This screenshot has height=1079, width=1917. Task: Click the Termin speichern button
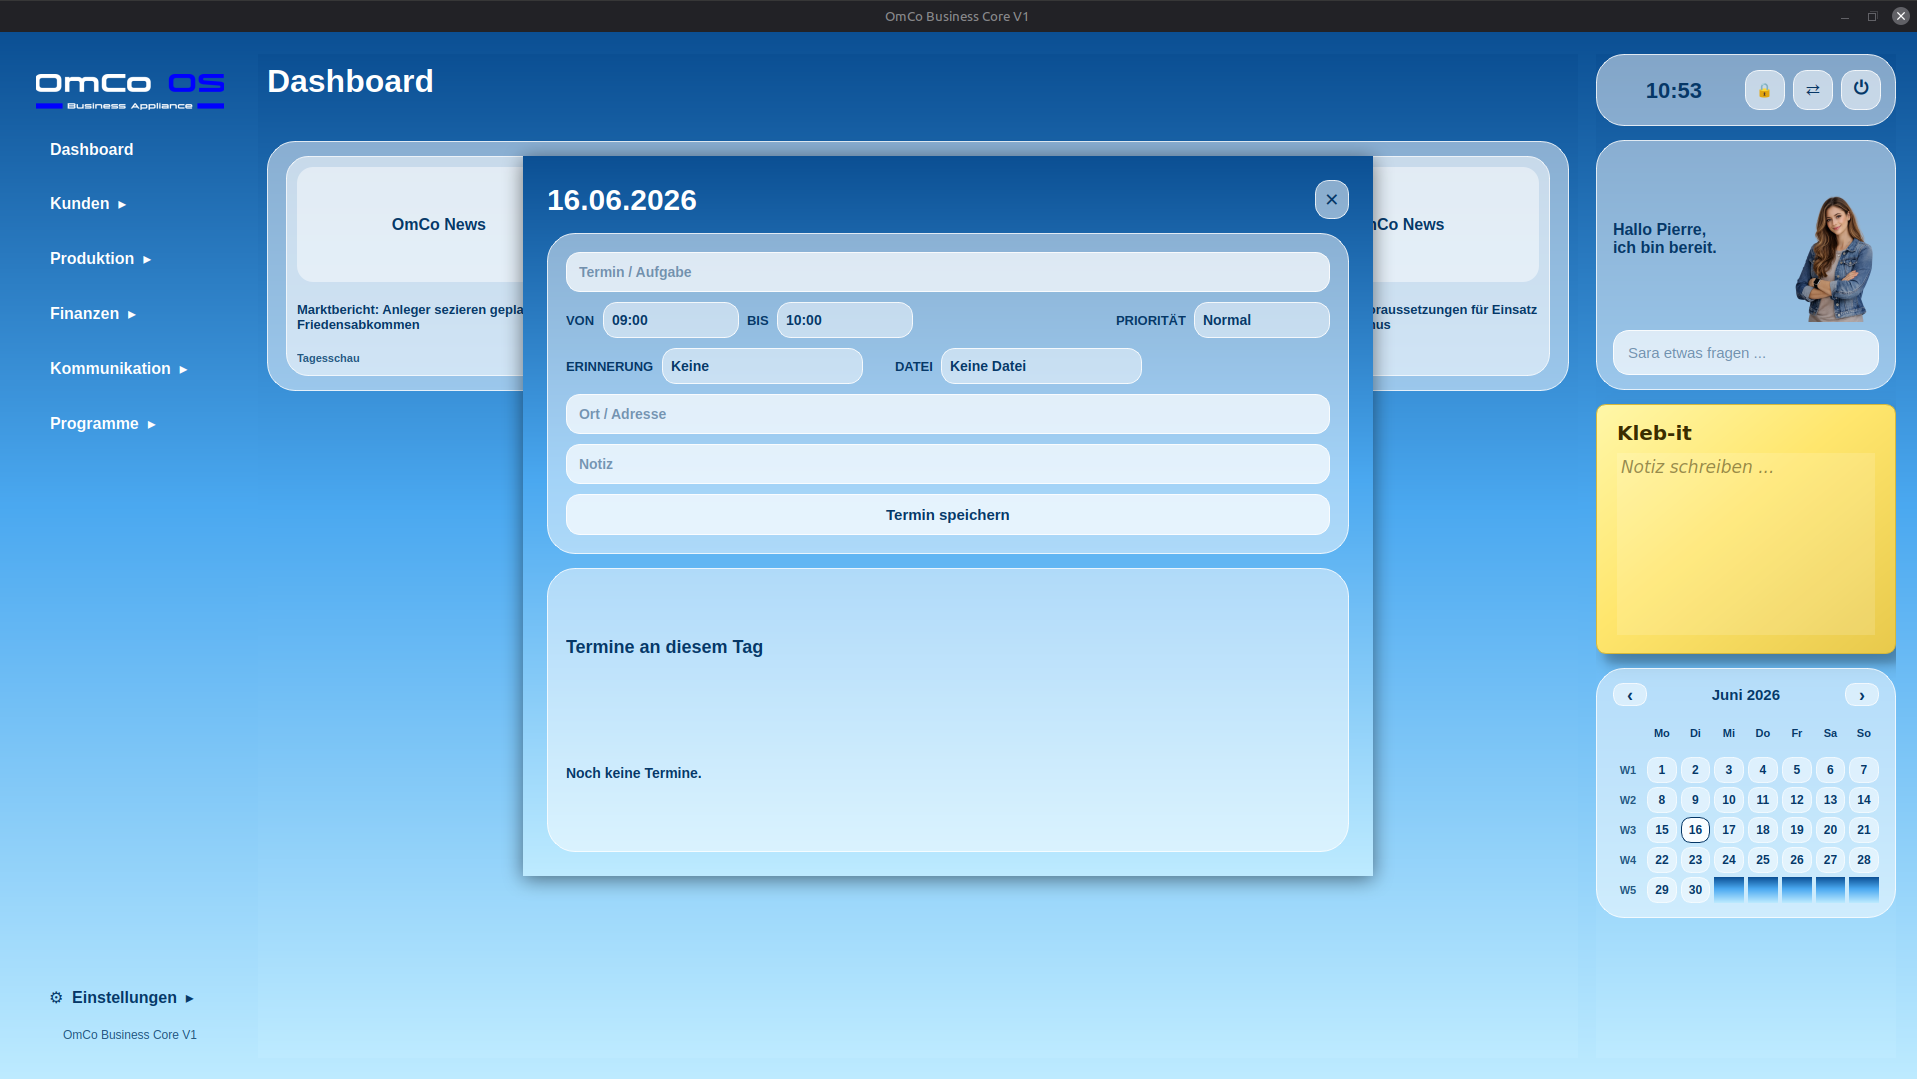point(947,515)
